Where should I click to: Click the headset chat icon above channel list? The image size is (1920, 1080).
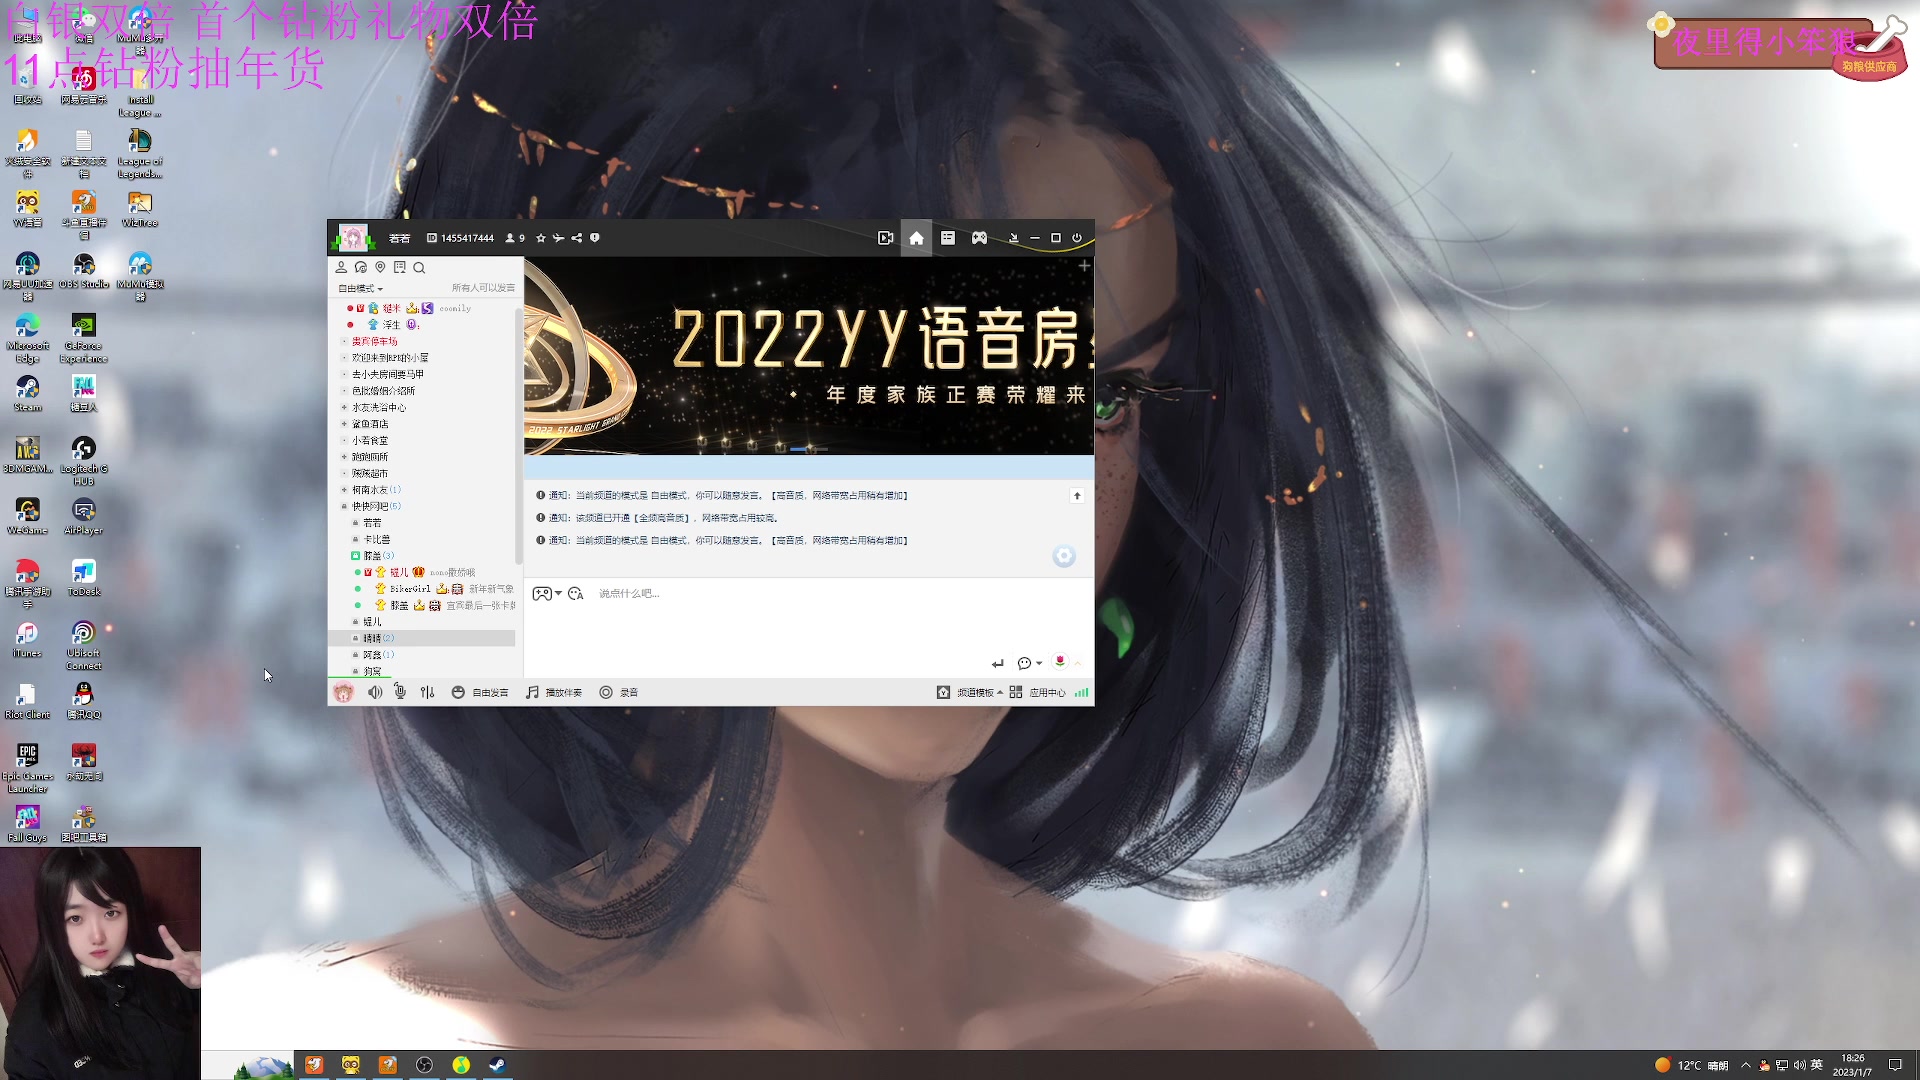click(361, 267)
